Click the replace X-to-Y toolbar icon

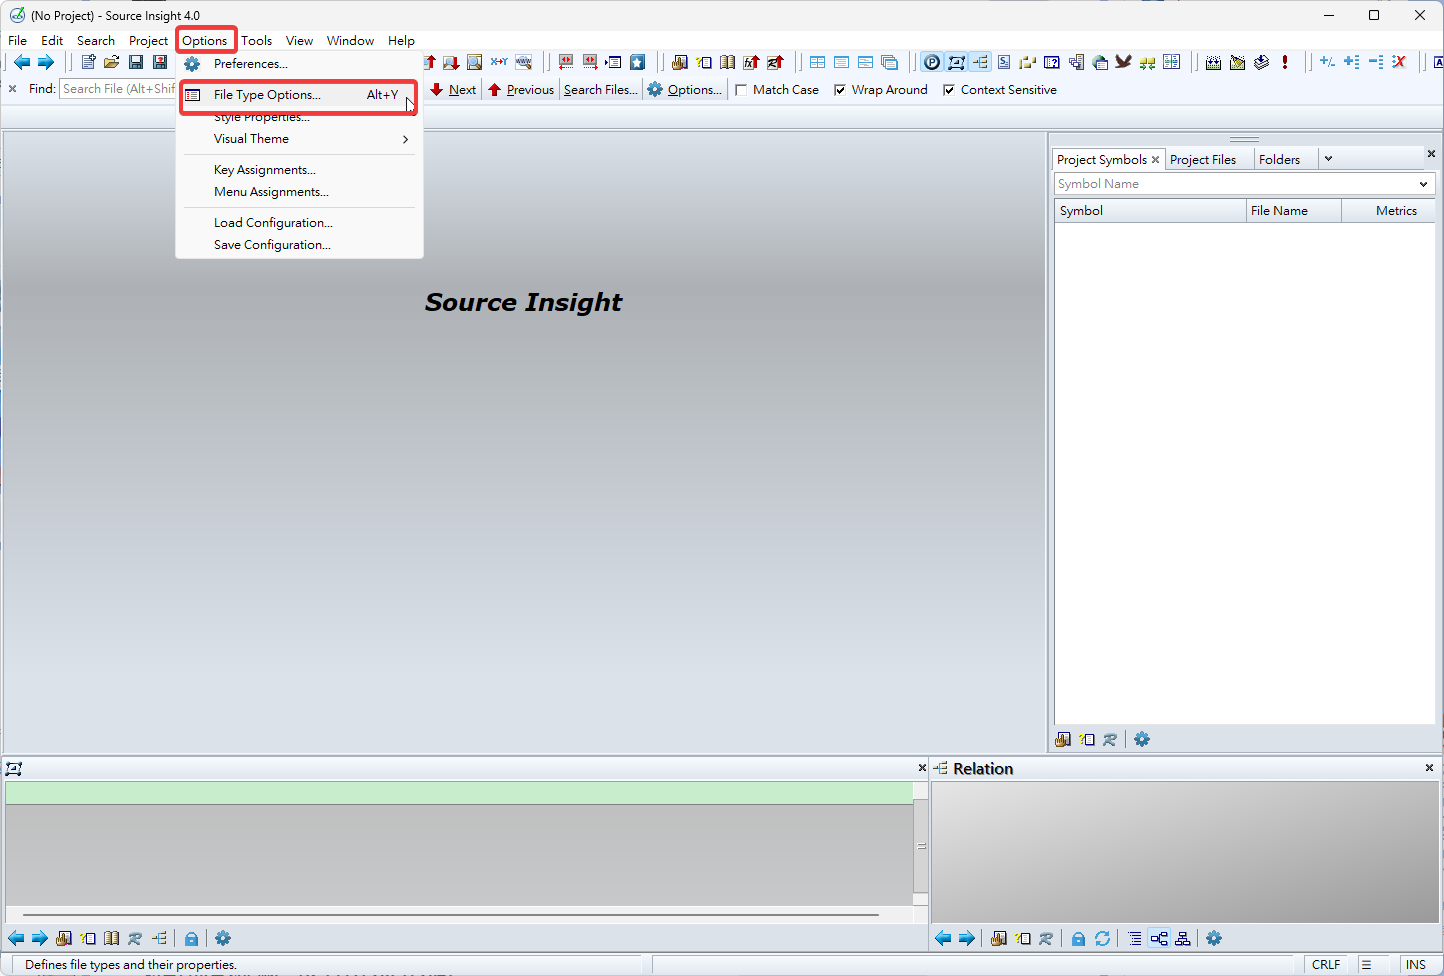(499, 62)
